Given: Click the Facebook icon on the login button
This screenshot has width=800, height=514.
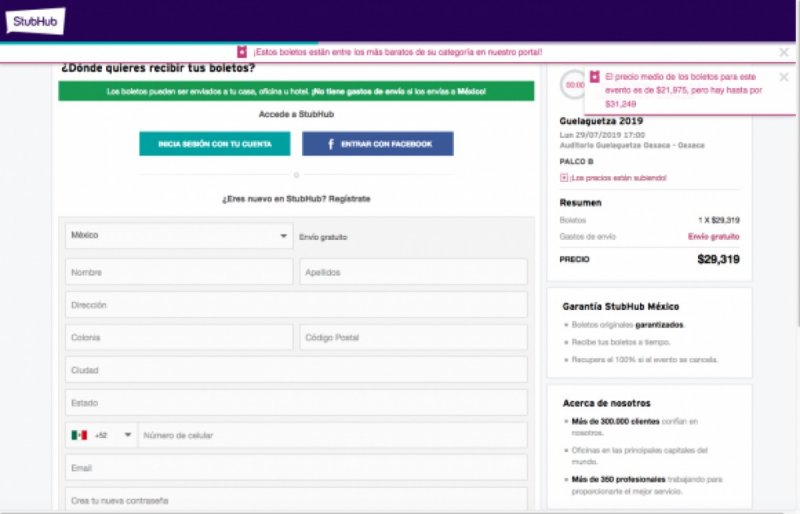Looking at the screenshot, I should click(x=330, y=144).
